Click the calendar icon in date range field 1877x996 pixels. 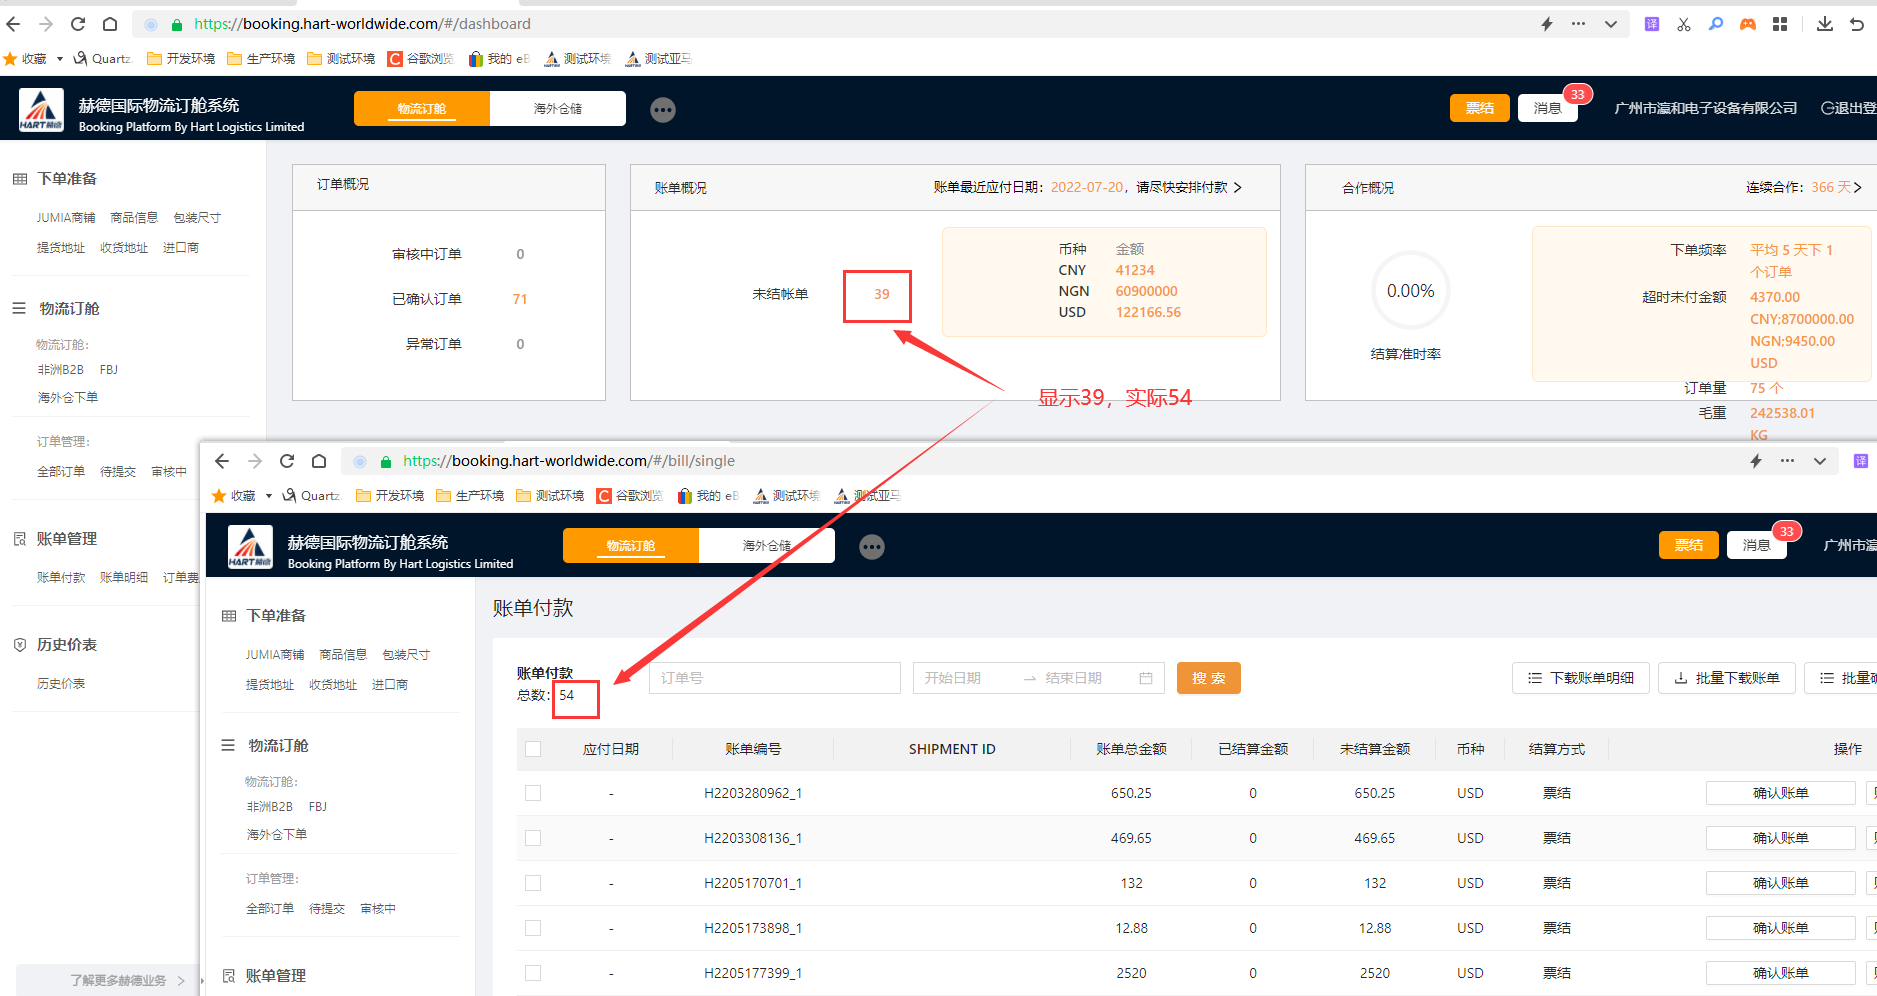coord(1146,678)
